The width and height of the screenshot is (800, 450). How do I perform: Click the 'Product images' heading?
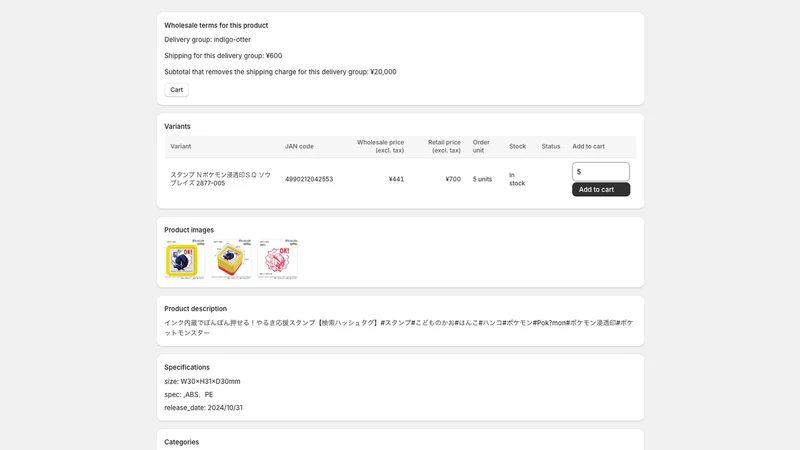pyautogui.click(x=189, y=230)
